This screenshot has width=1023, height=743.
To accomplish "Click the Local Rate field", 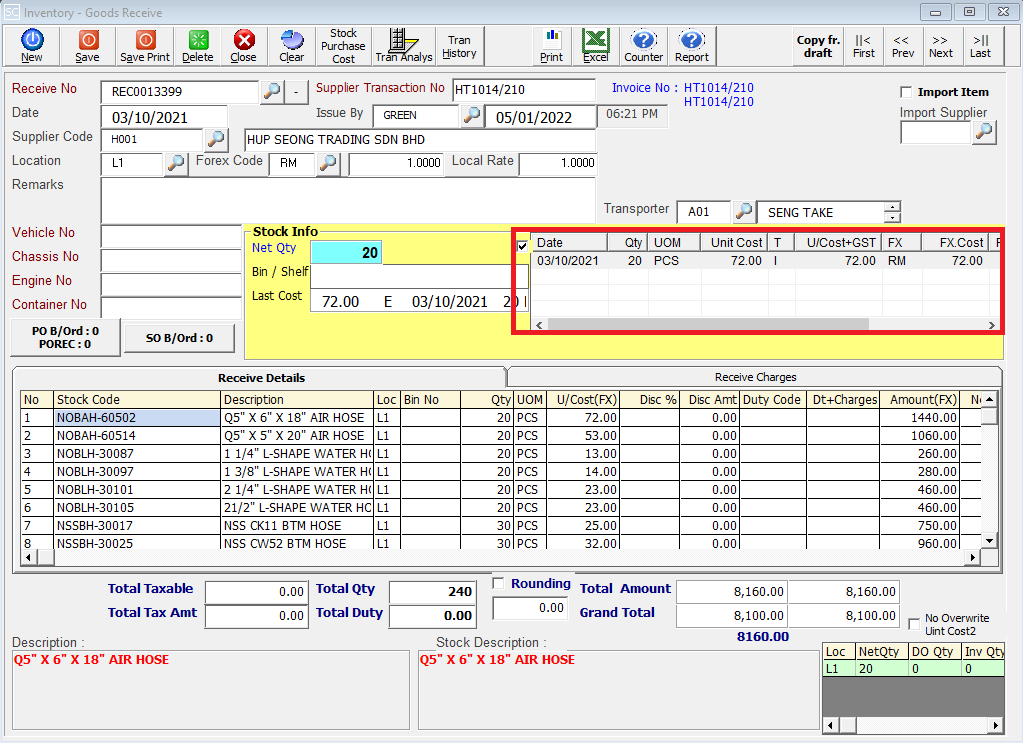I will click(x=557, y=162).
